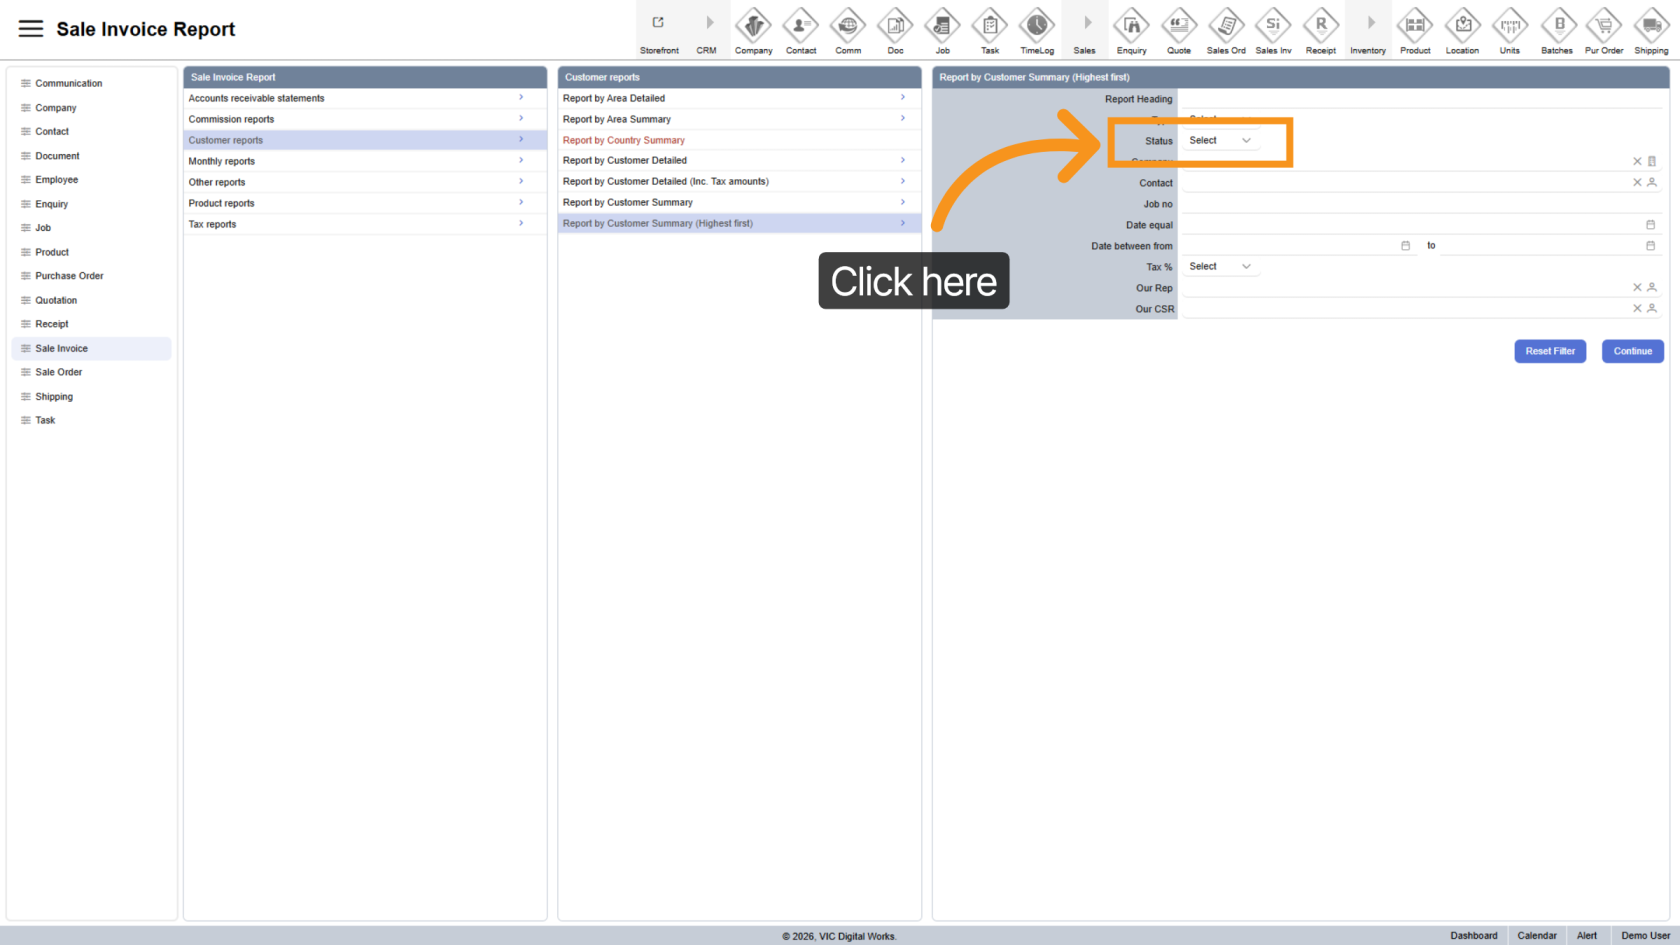The image size is (1680, 945).
Task: Open the Company module icon
Action: [x=753, y=25]
